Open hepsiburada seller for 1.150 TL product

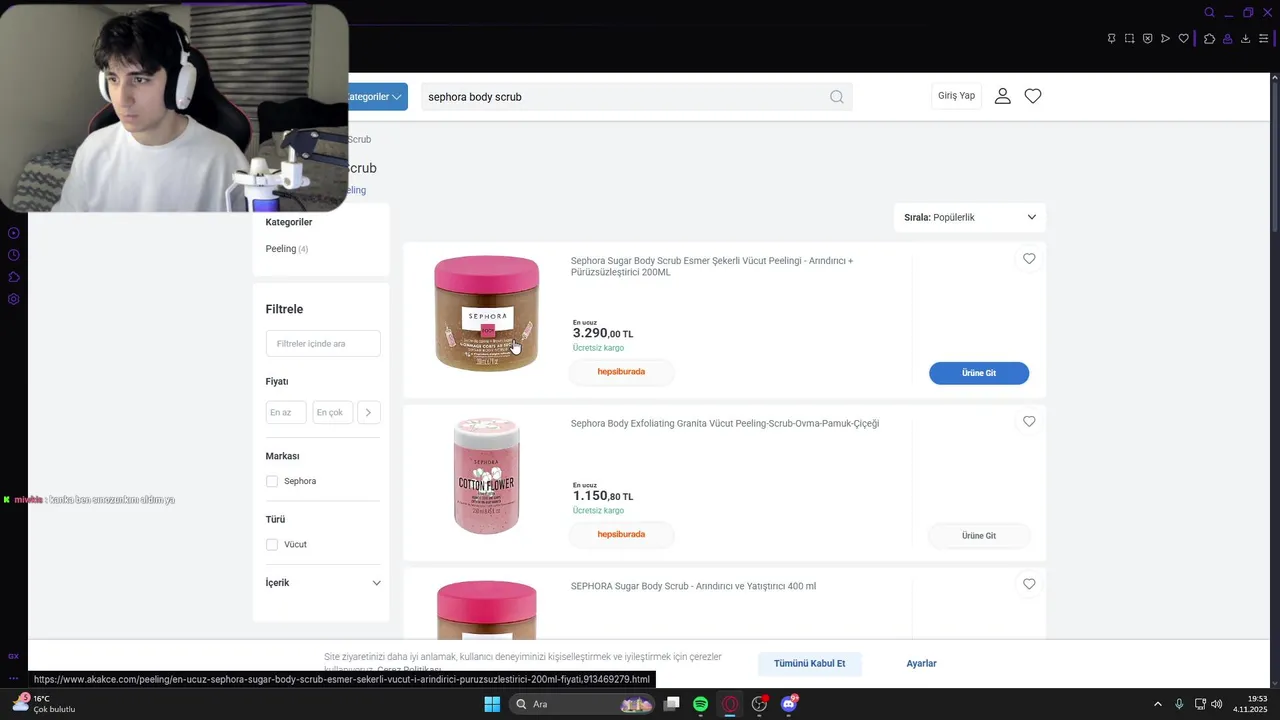[x=621, y=534]
